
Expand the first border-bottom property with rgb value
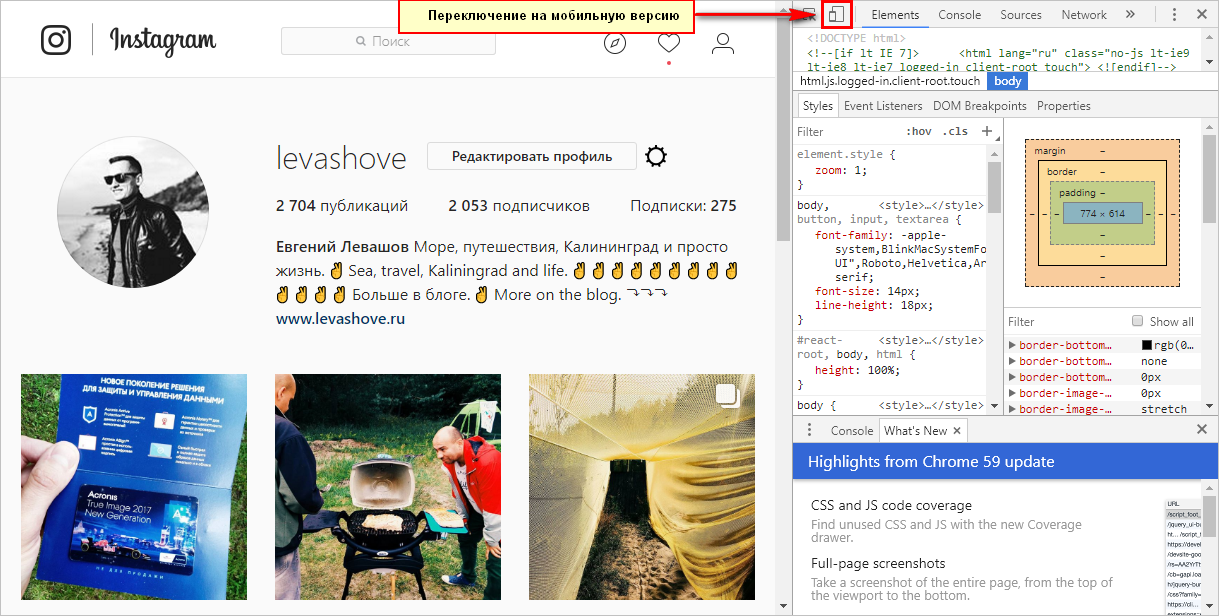tap(1012, 345)
